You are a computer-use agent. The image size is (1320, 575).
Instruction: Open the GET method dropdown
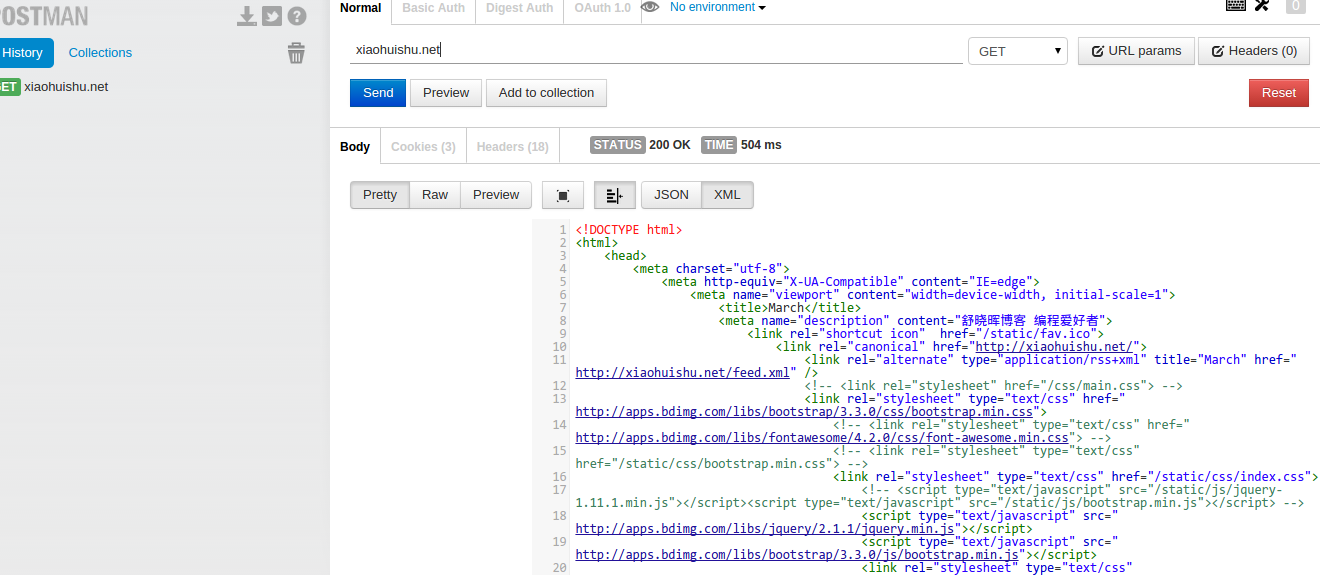(1018, 51)
